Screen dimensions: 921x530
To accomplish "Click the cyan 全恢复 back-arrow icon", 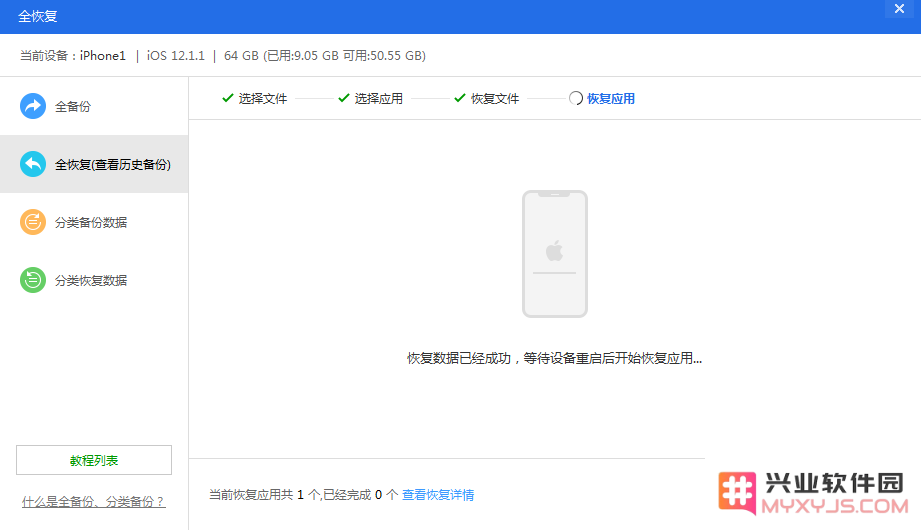I will (33, 164).
